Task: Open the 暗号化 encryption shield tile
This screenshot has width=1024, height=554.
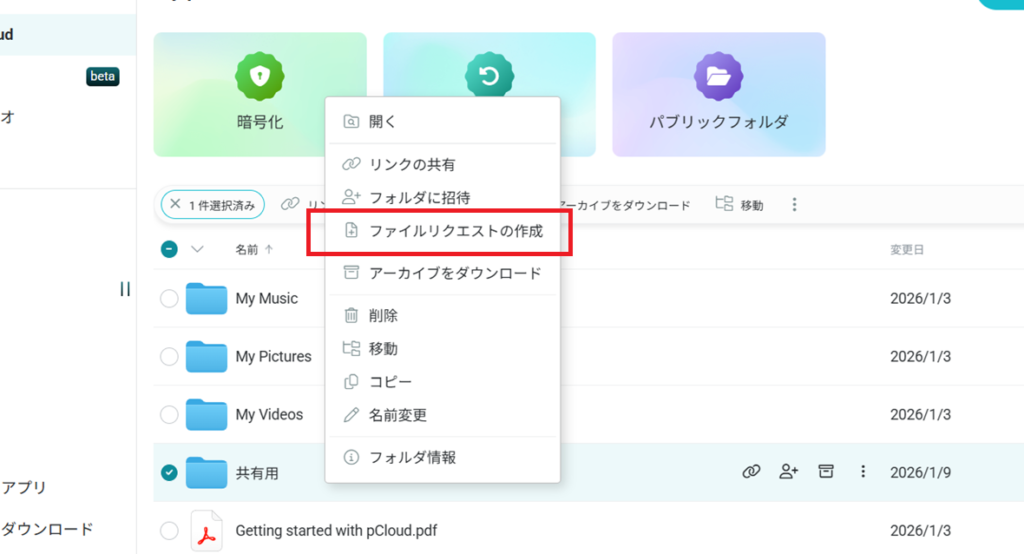Action: pos(260,78)
